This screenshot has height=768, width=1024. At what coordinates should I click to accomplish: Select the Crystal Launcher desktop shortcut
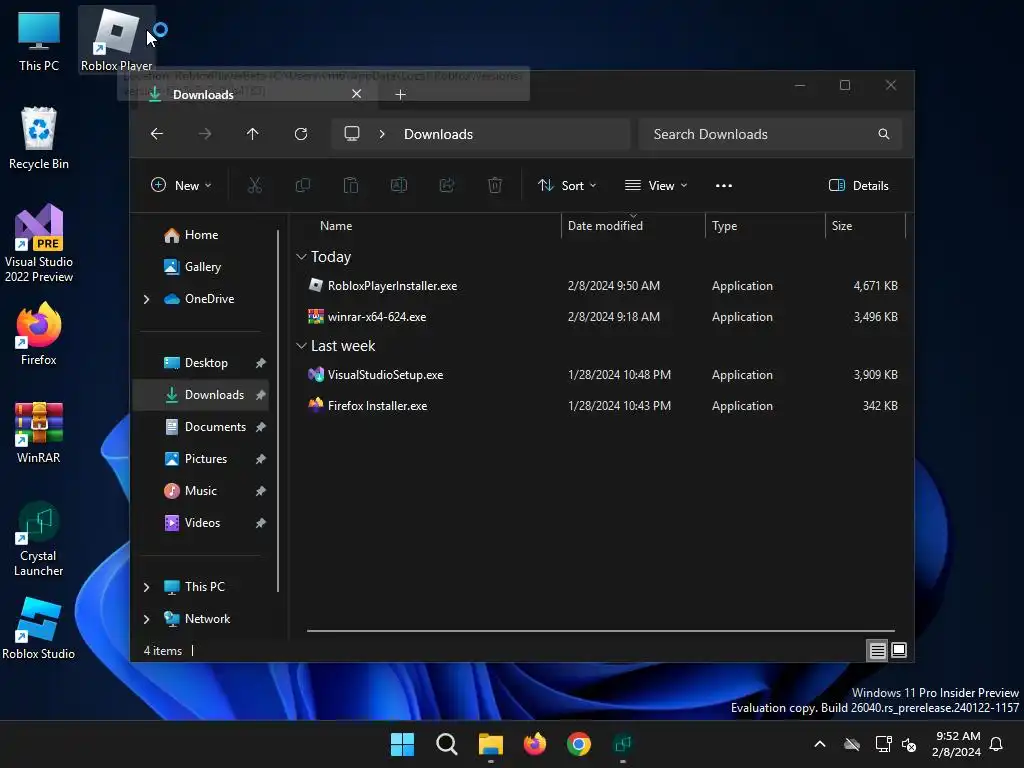39,538
